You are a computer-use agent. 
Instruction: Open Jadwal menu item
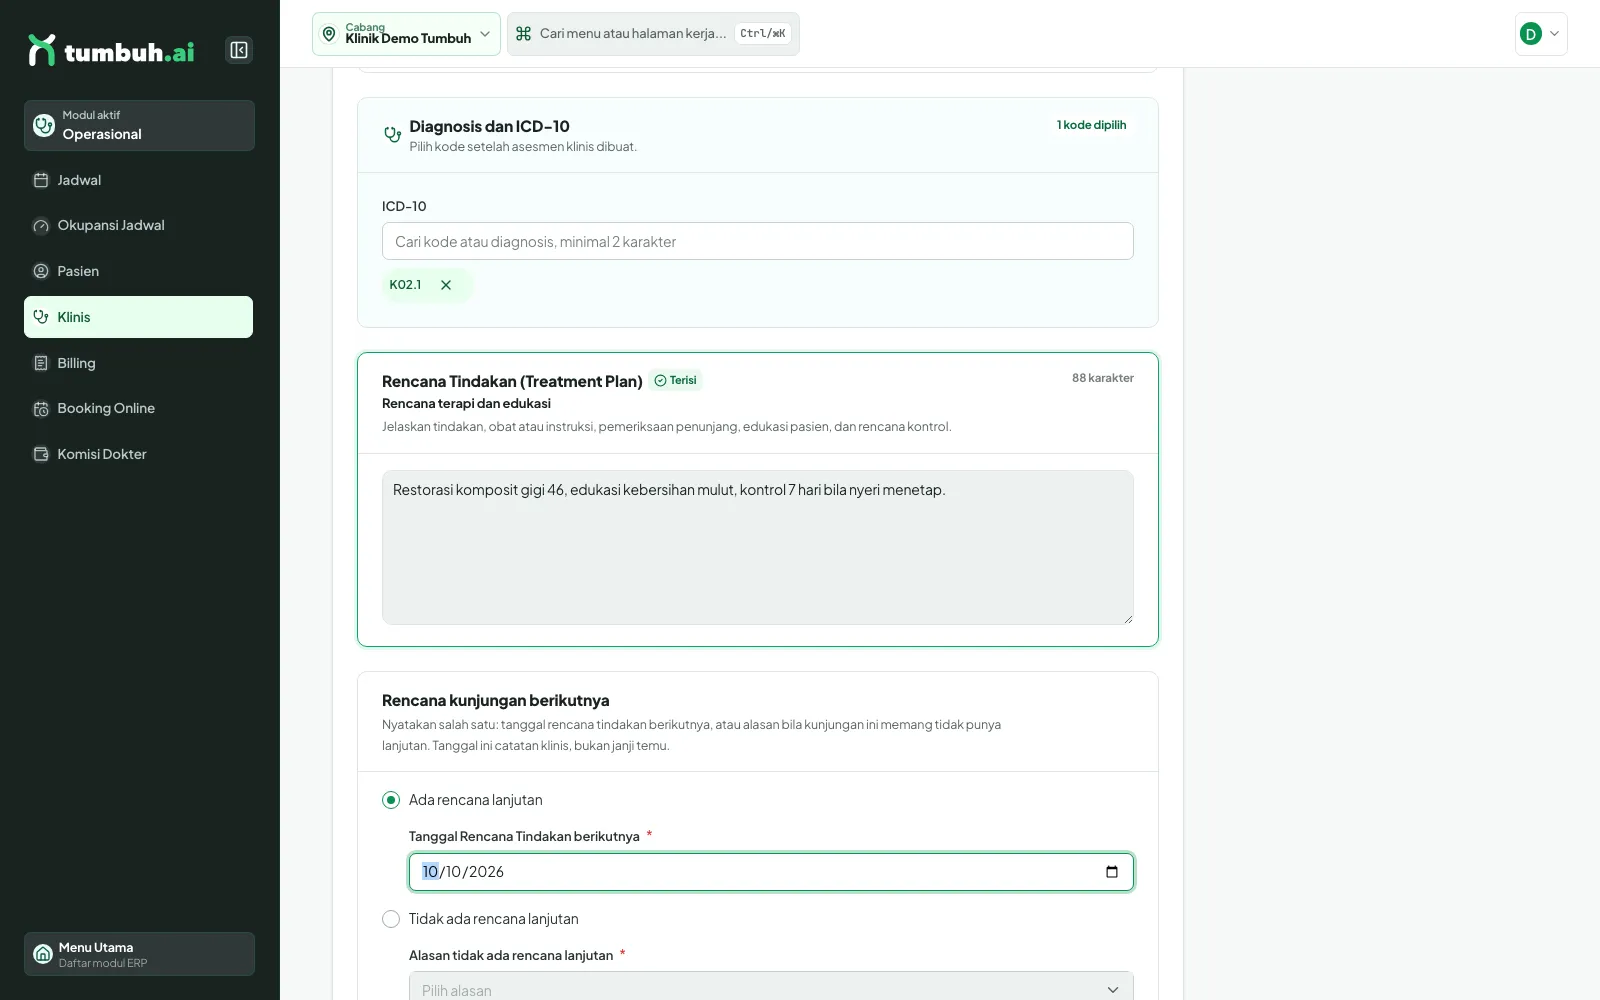click(x=139, y=180)
